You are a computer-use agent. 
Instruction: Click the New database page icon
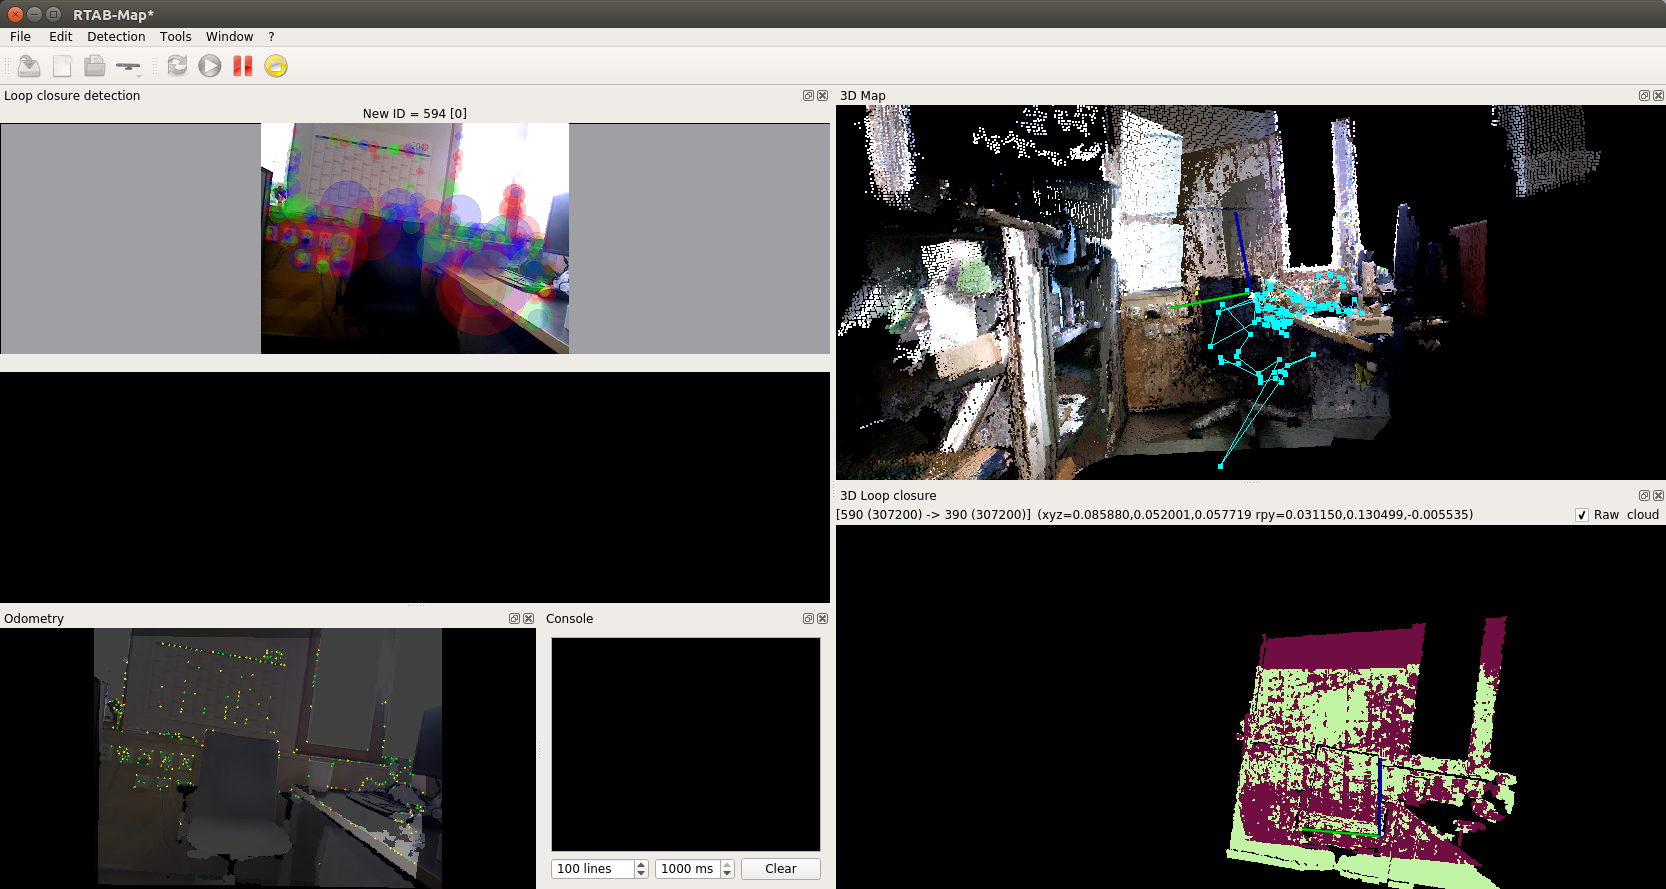62,66
